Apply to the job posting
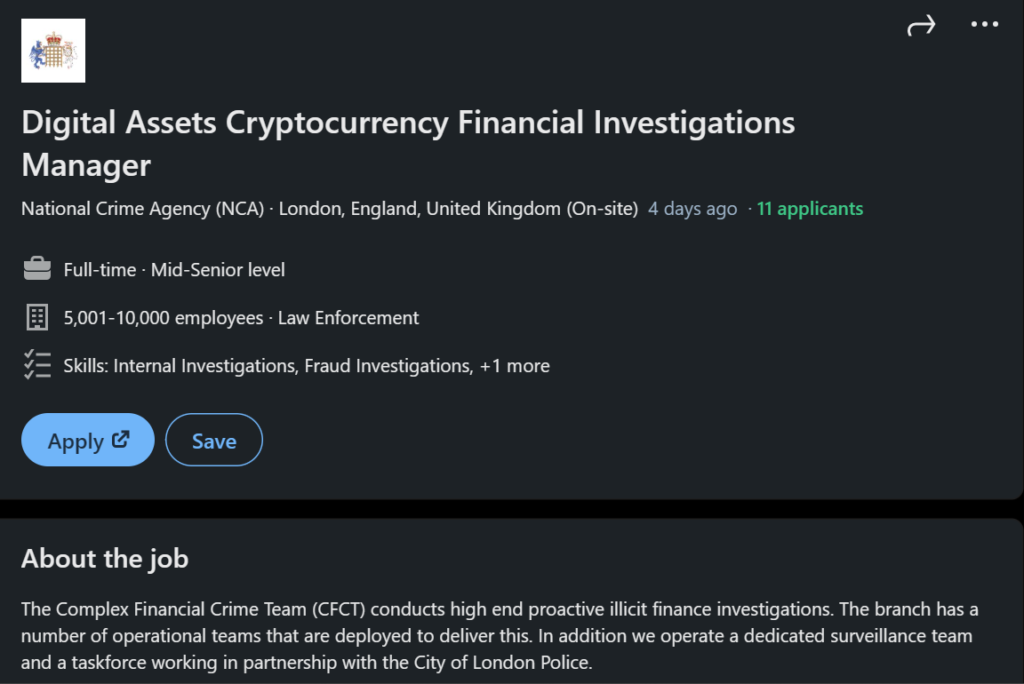This screenshot has height=684, width=1024. (87, 439)
